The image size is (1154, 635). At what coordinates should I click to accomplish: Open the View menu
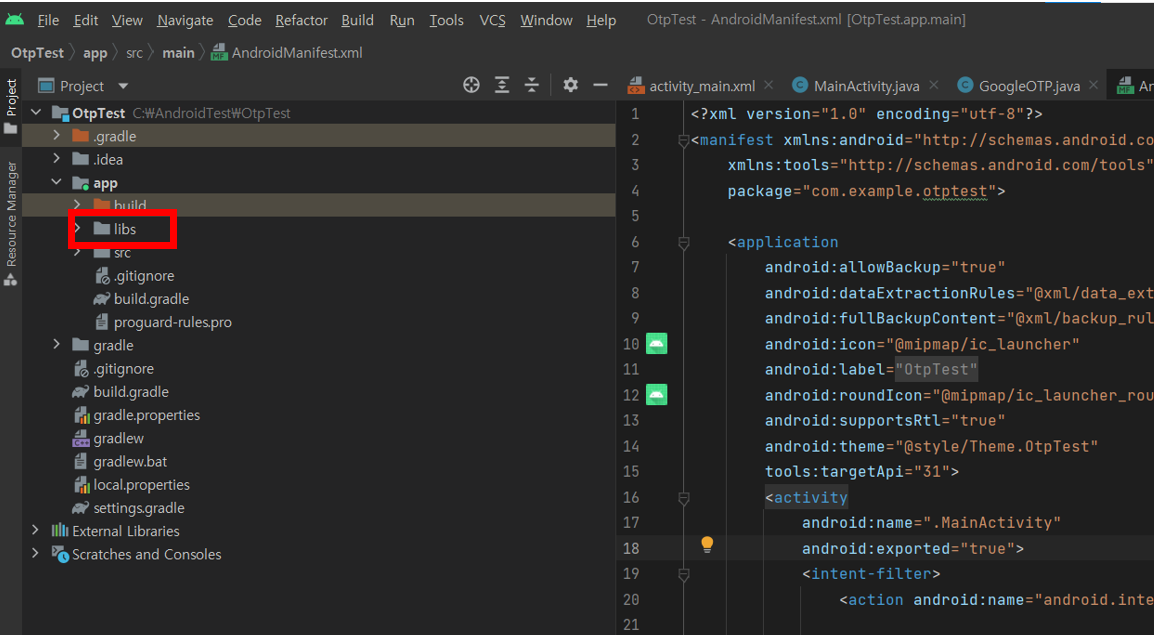[x=127, y=21]
